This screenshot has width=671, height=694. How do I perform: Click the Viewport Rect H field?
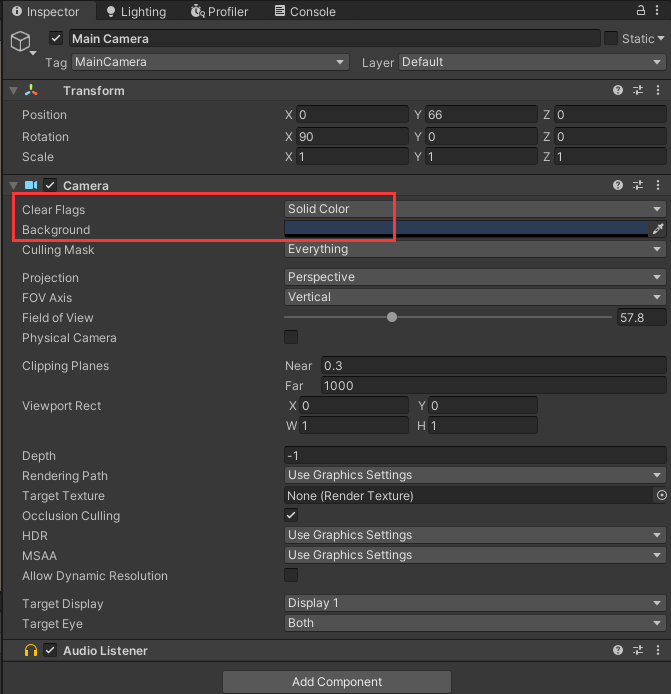(483, 426)
